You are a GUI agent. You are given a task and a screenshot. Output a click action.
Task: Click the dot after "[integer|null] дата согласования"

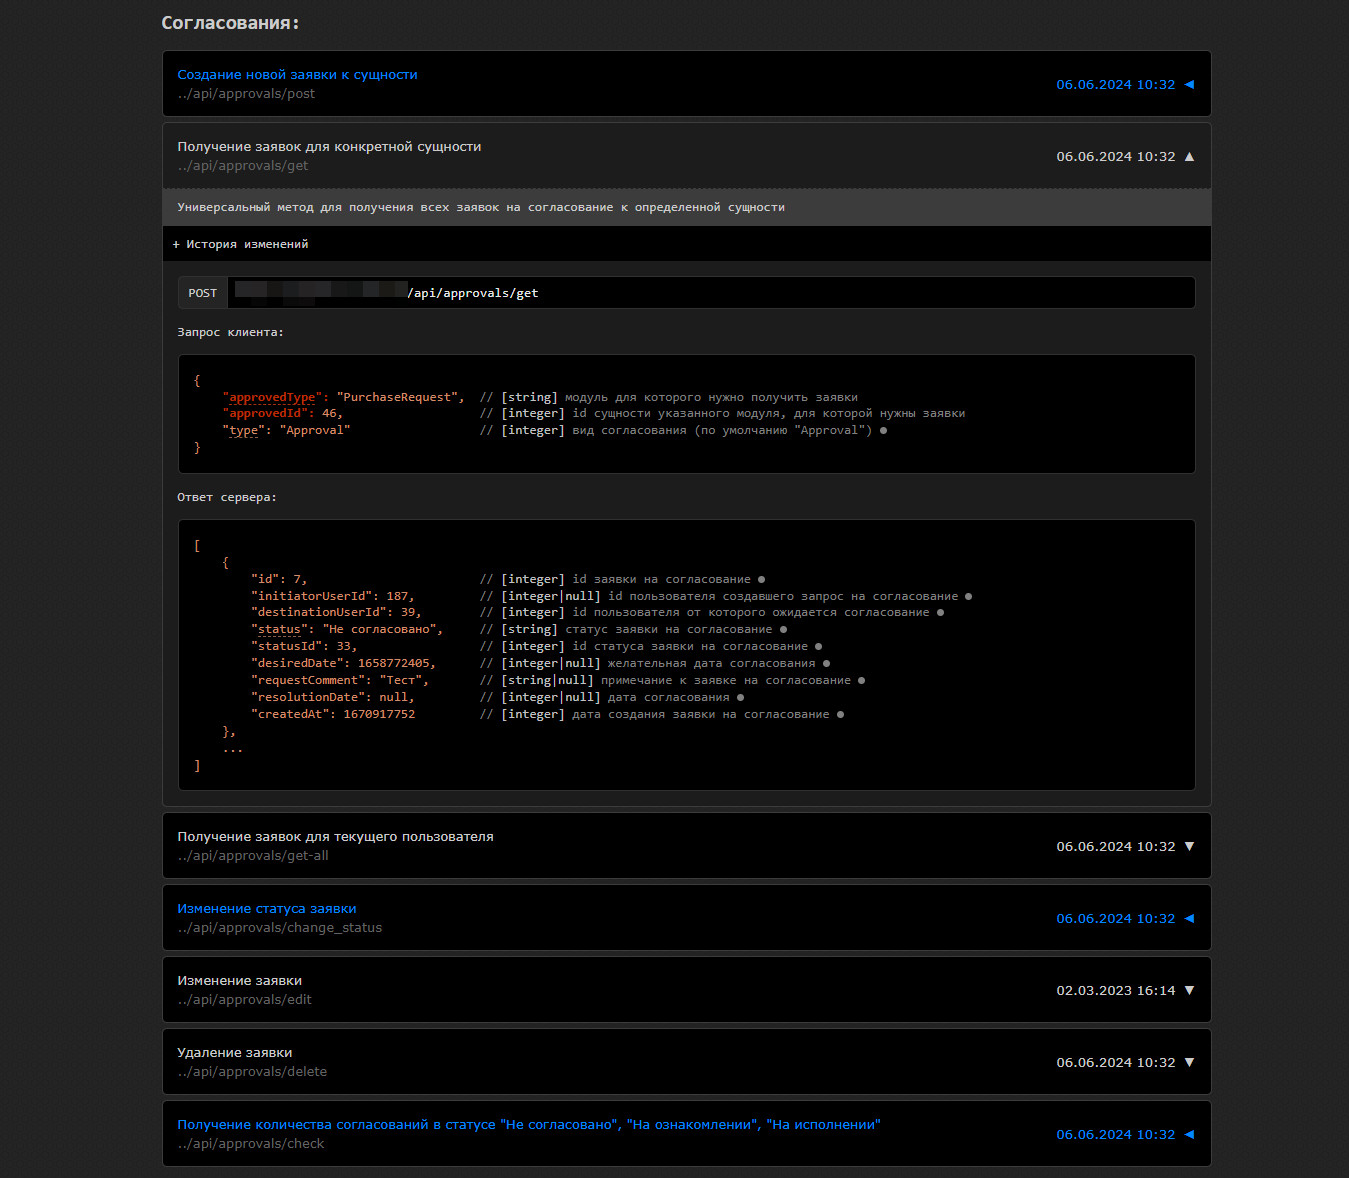click(741, 698)
